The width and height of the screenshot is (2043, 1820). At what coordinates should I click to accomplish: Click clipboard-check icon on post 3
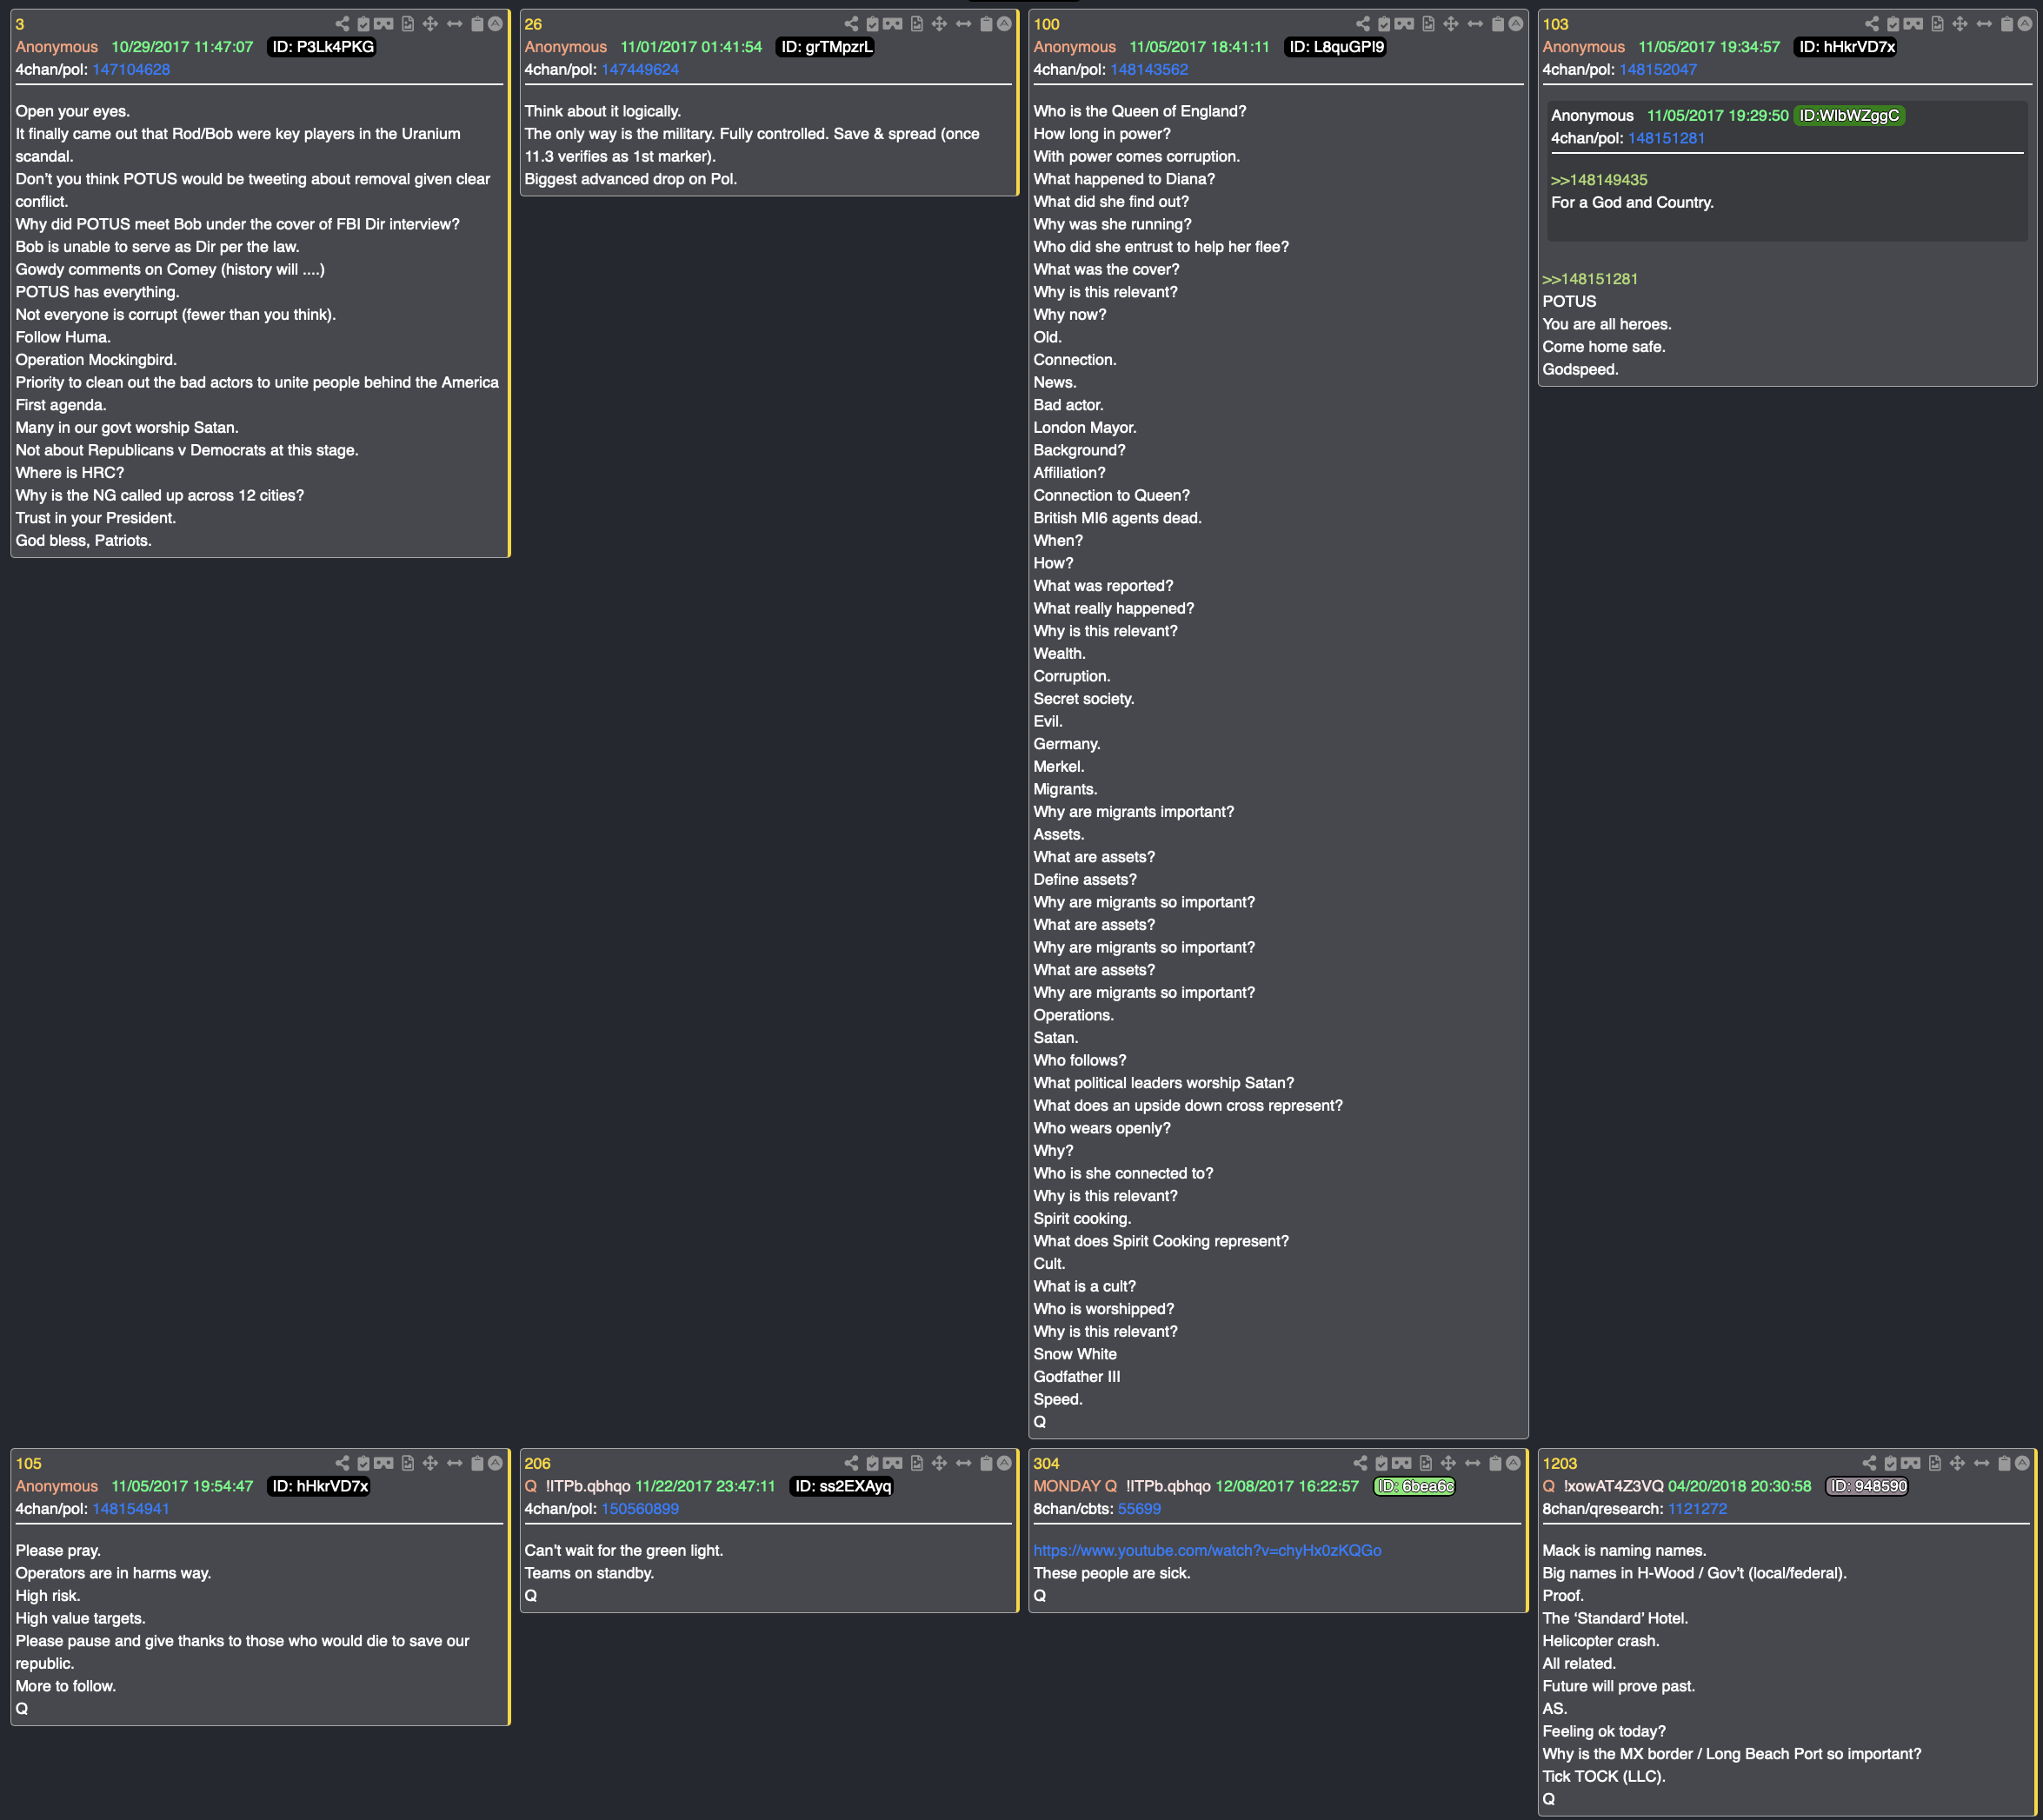363,24
